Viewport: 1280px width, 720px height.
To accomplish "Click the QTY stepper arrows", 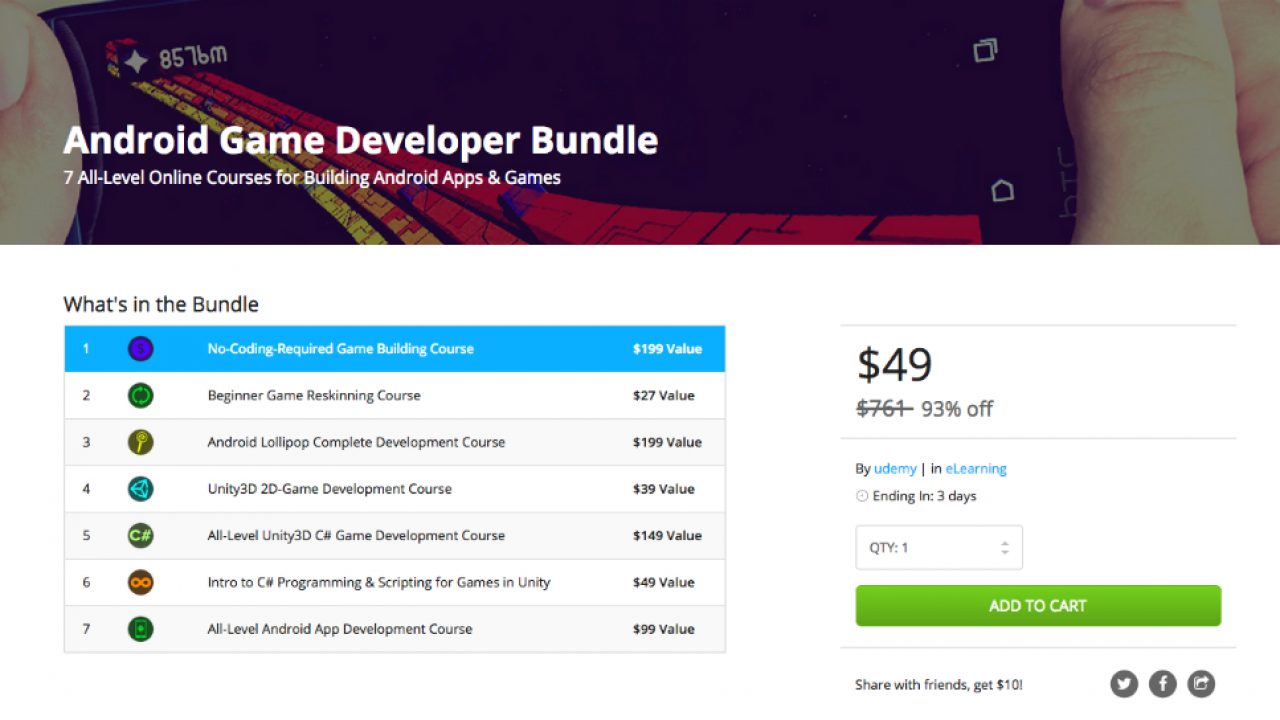I will (1004, 548).
